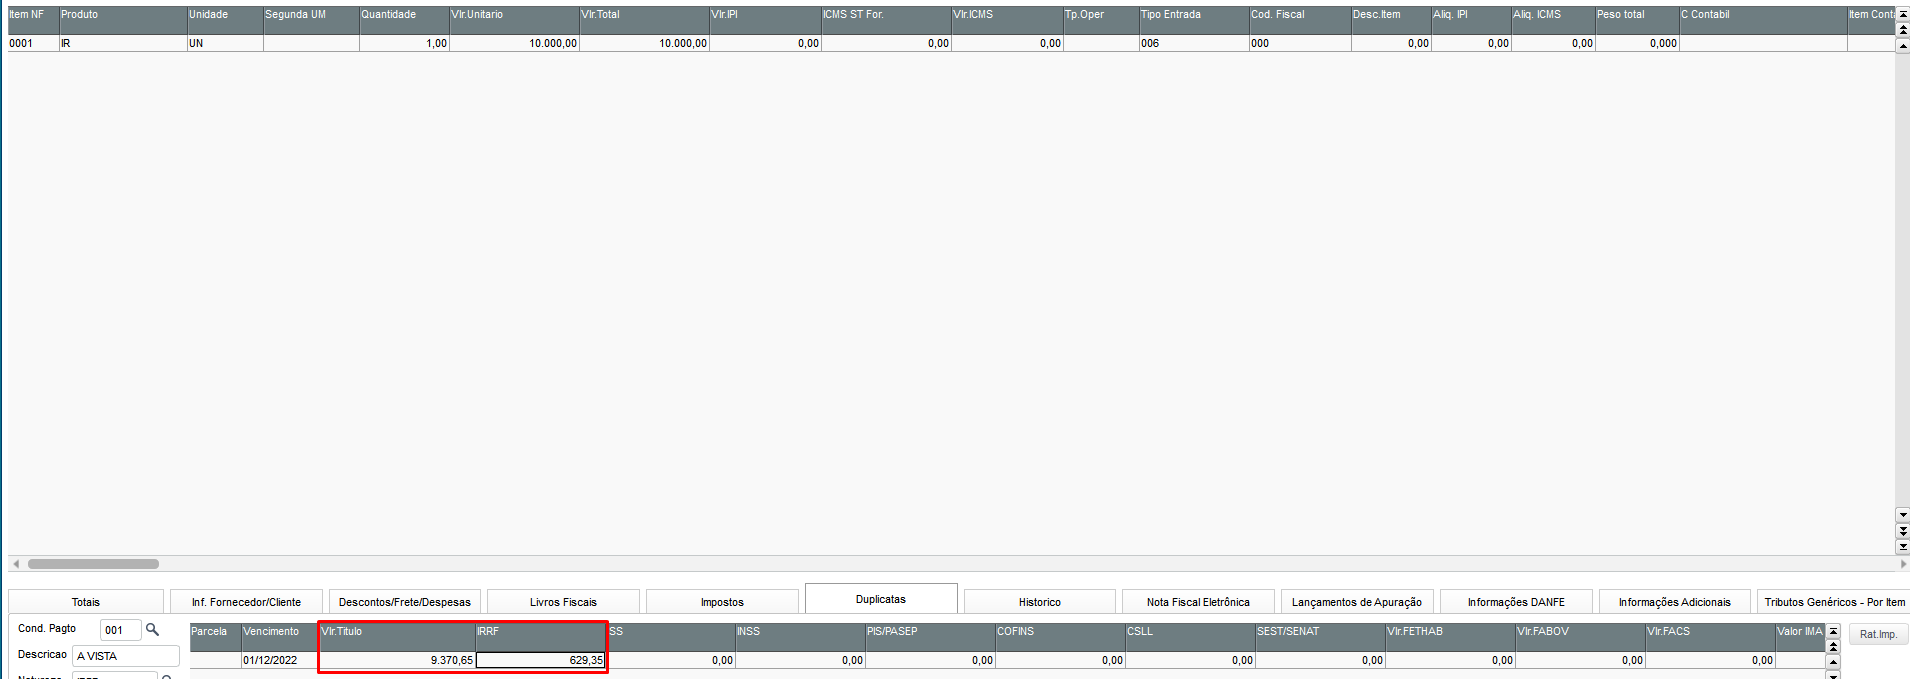
Task: Click the Vlr.Titulo cell 9.370,65
Action: [397, 660]
